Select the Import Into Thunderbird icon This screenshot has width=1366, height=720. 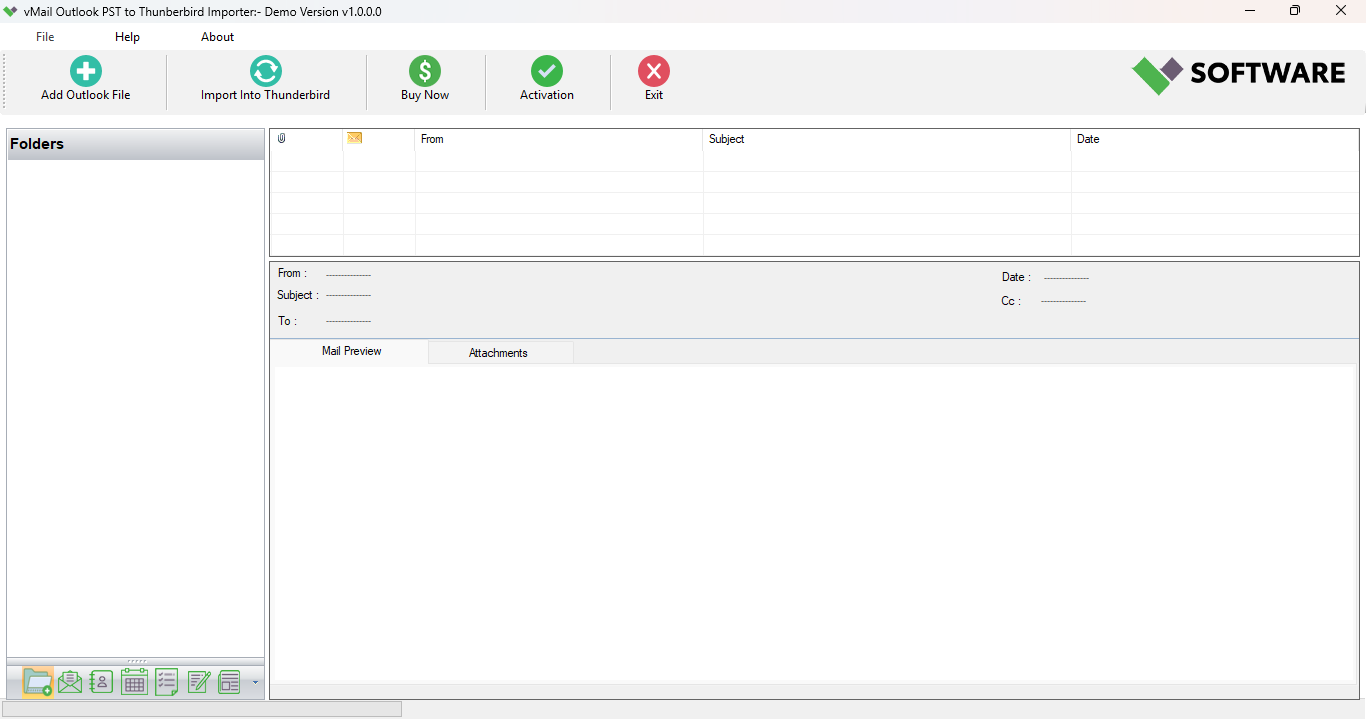(265, 79)
